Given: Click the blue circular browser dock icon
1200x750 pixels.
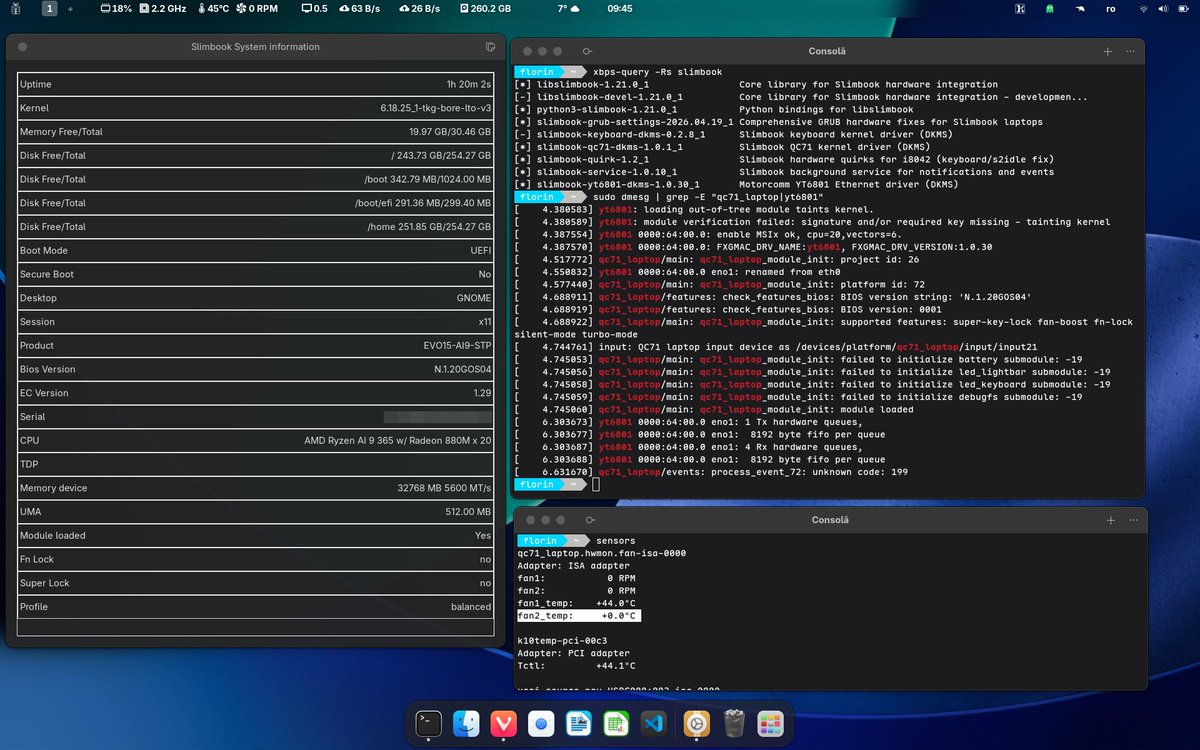Looking at the screenshot, I should tap(541, 722).
